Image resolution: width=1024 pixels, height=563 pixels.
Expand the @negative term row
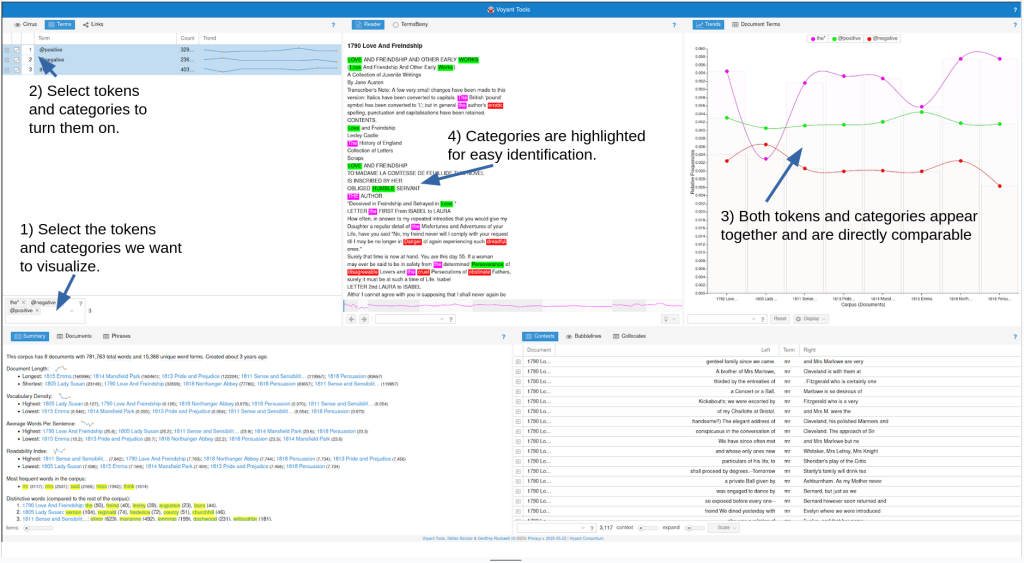[7, 59]
